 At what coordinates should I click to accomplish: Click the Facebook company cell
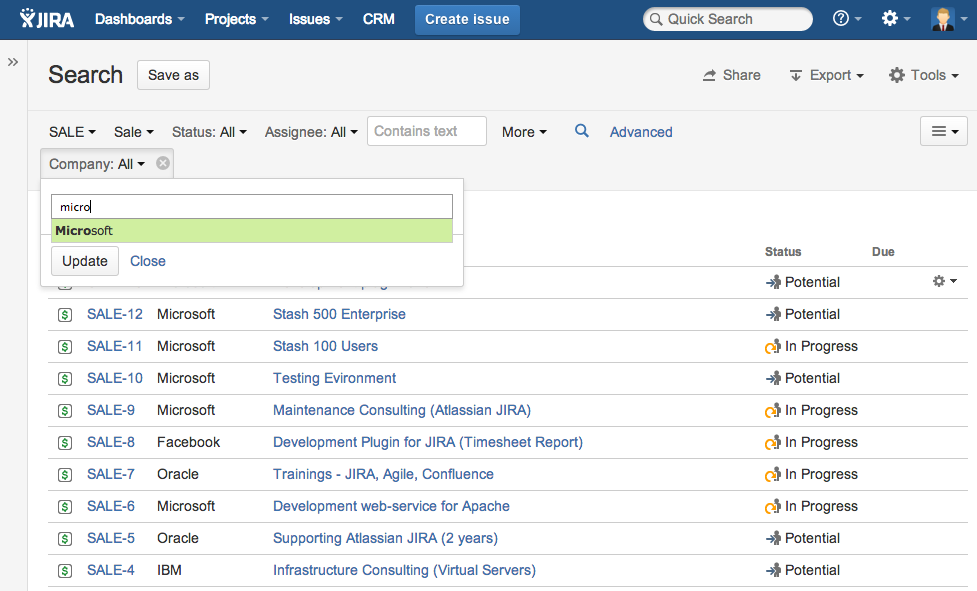coord(188,442)
